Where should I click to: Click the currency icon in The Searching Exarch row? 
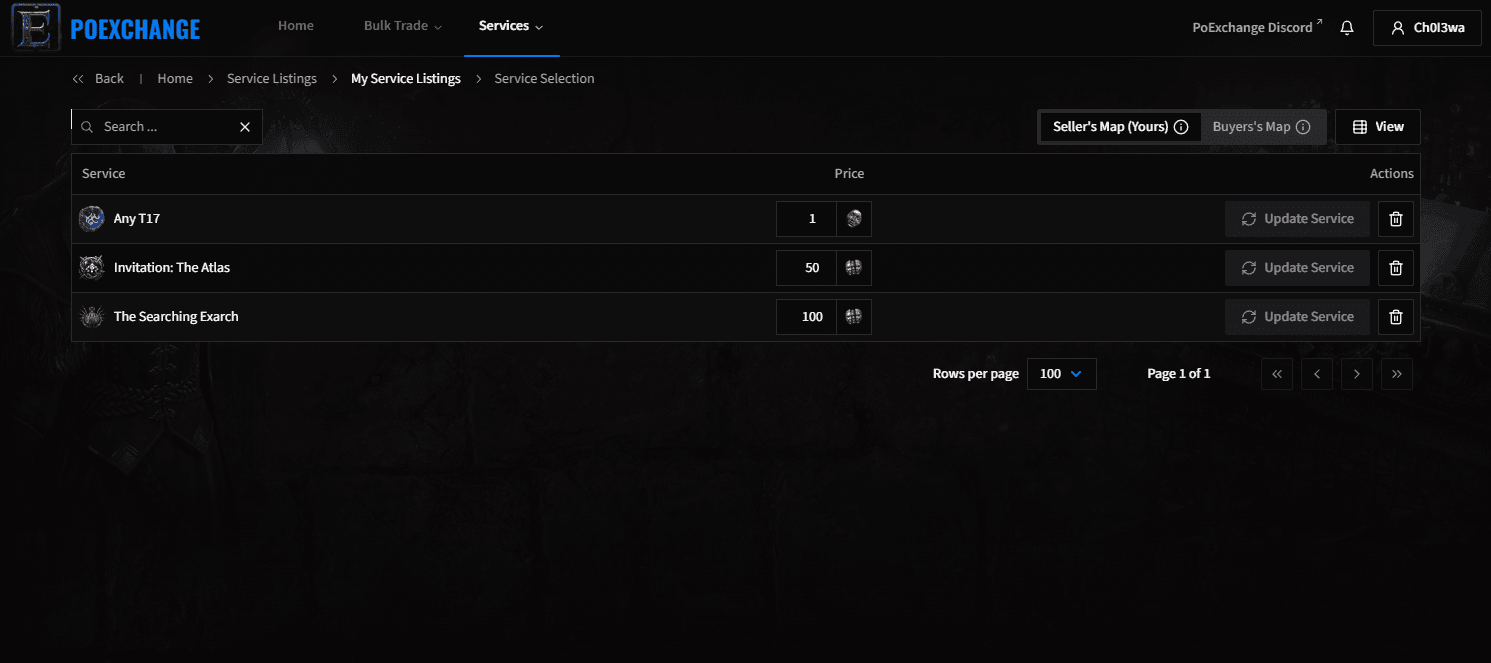pyautogui.click(x=854, y=317)
